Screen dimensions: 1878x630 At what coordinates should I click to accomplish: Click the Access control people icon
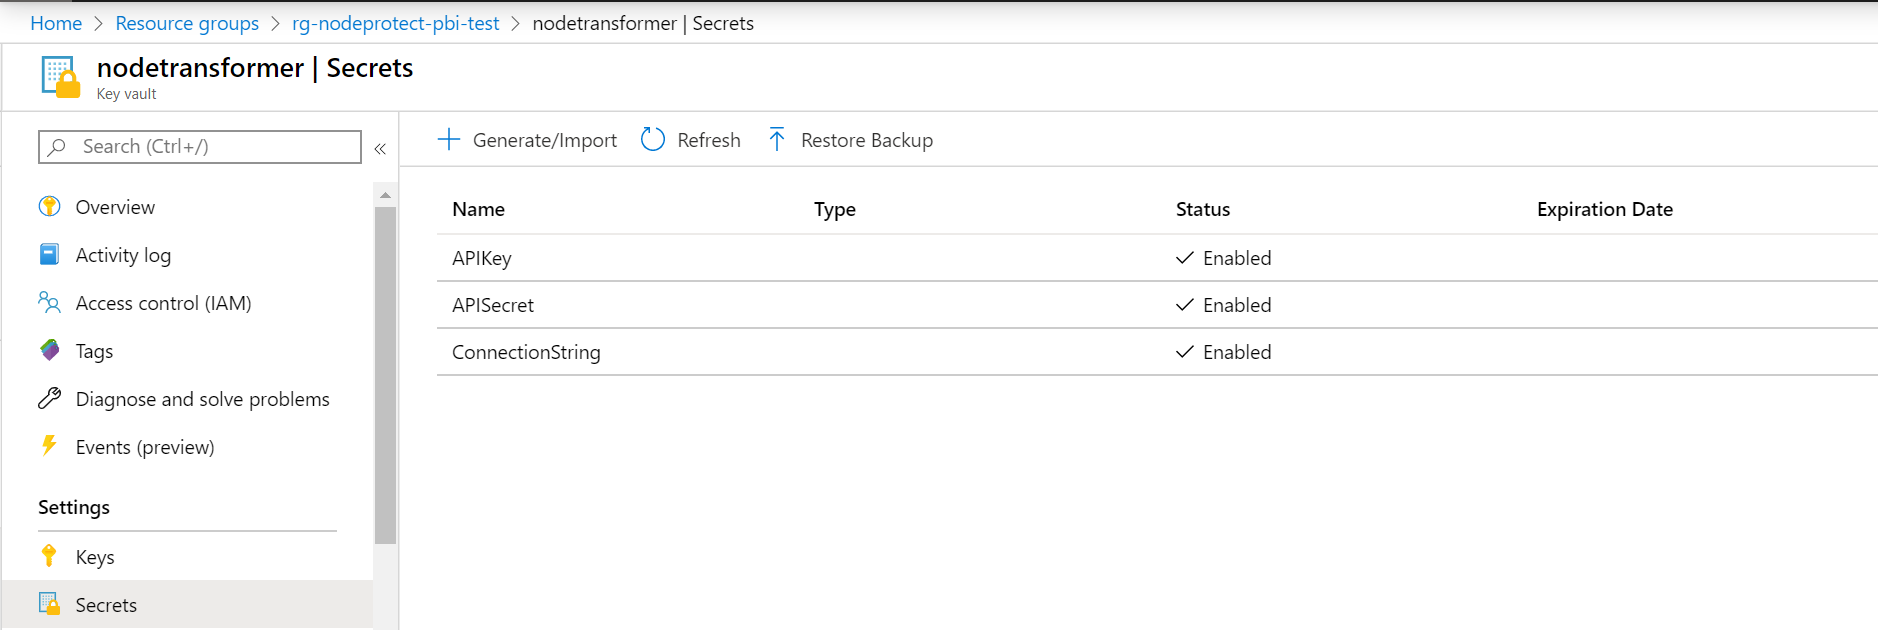pos(49,302)
